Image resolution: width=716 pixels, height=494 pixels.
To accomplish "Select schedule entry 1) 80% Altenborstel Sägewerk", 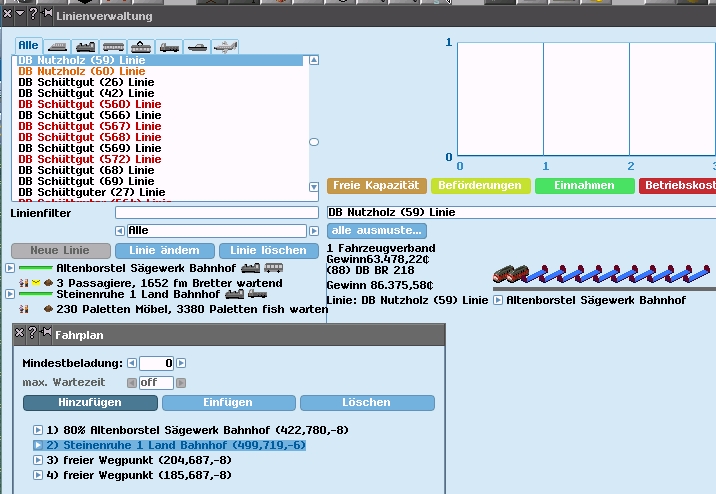I will pos(197,430).
